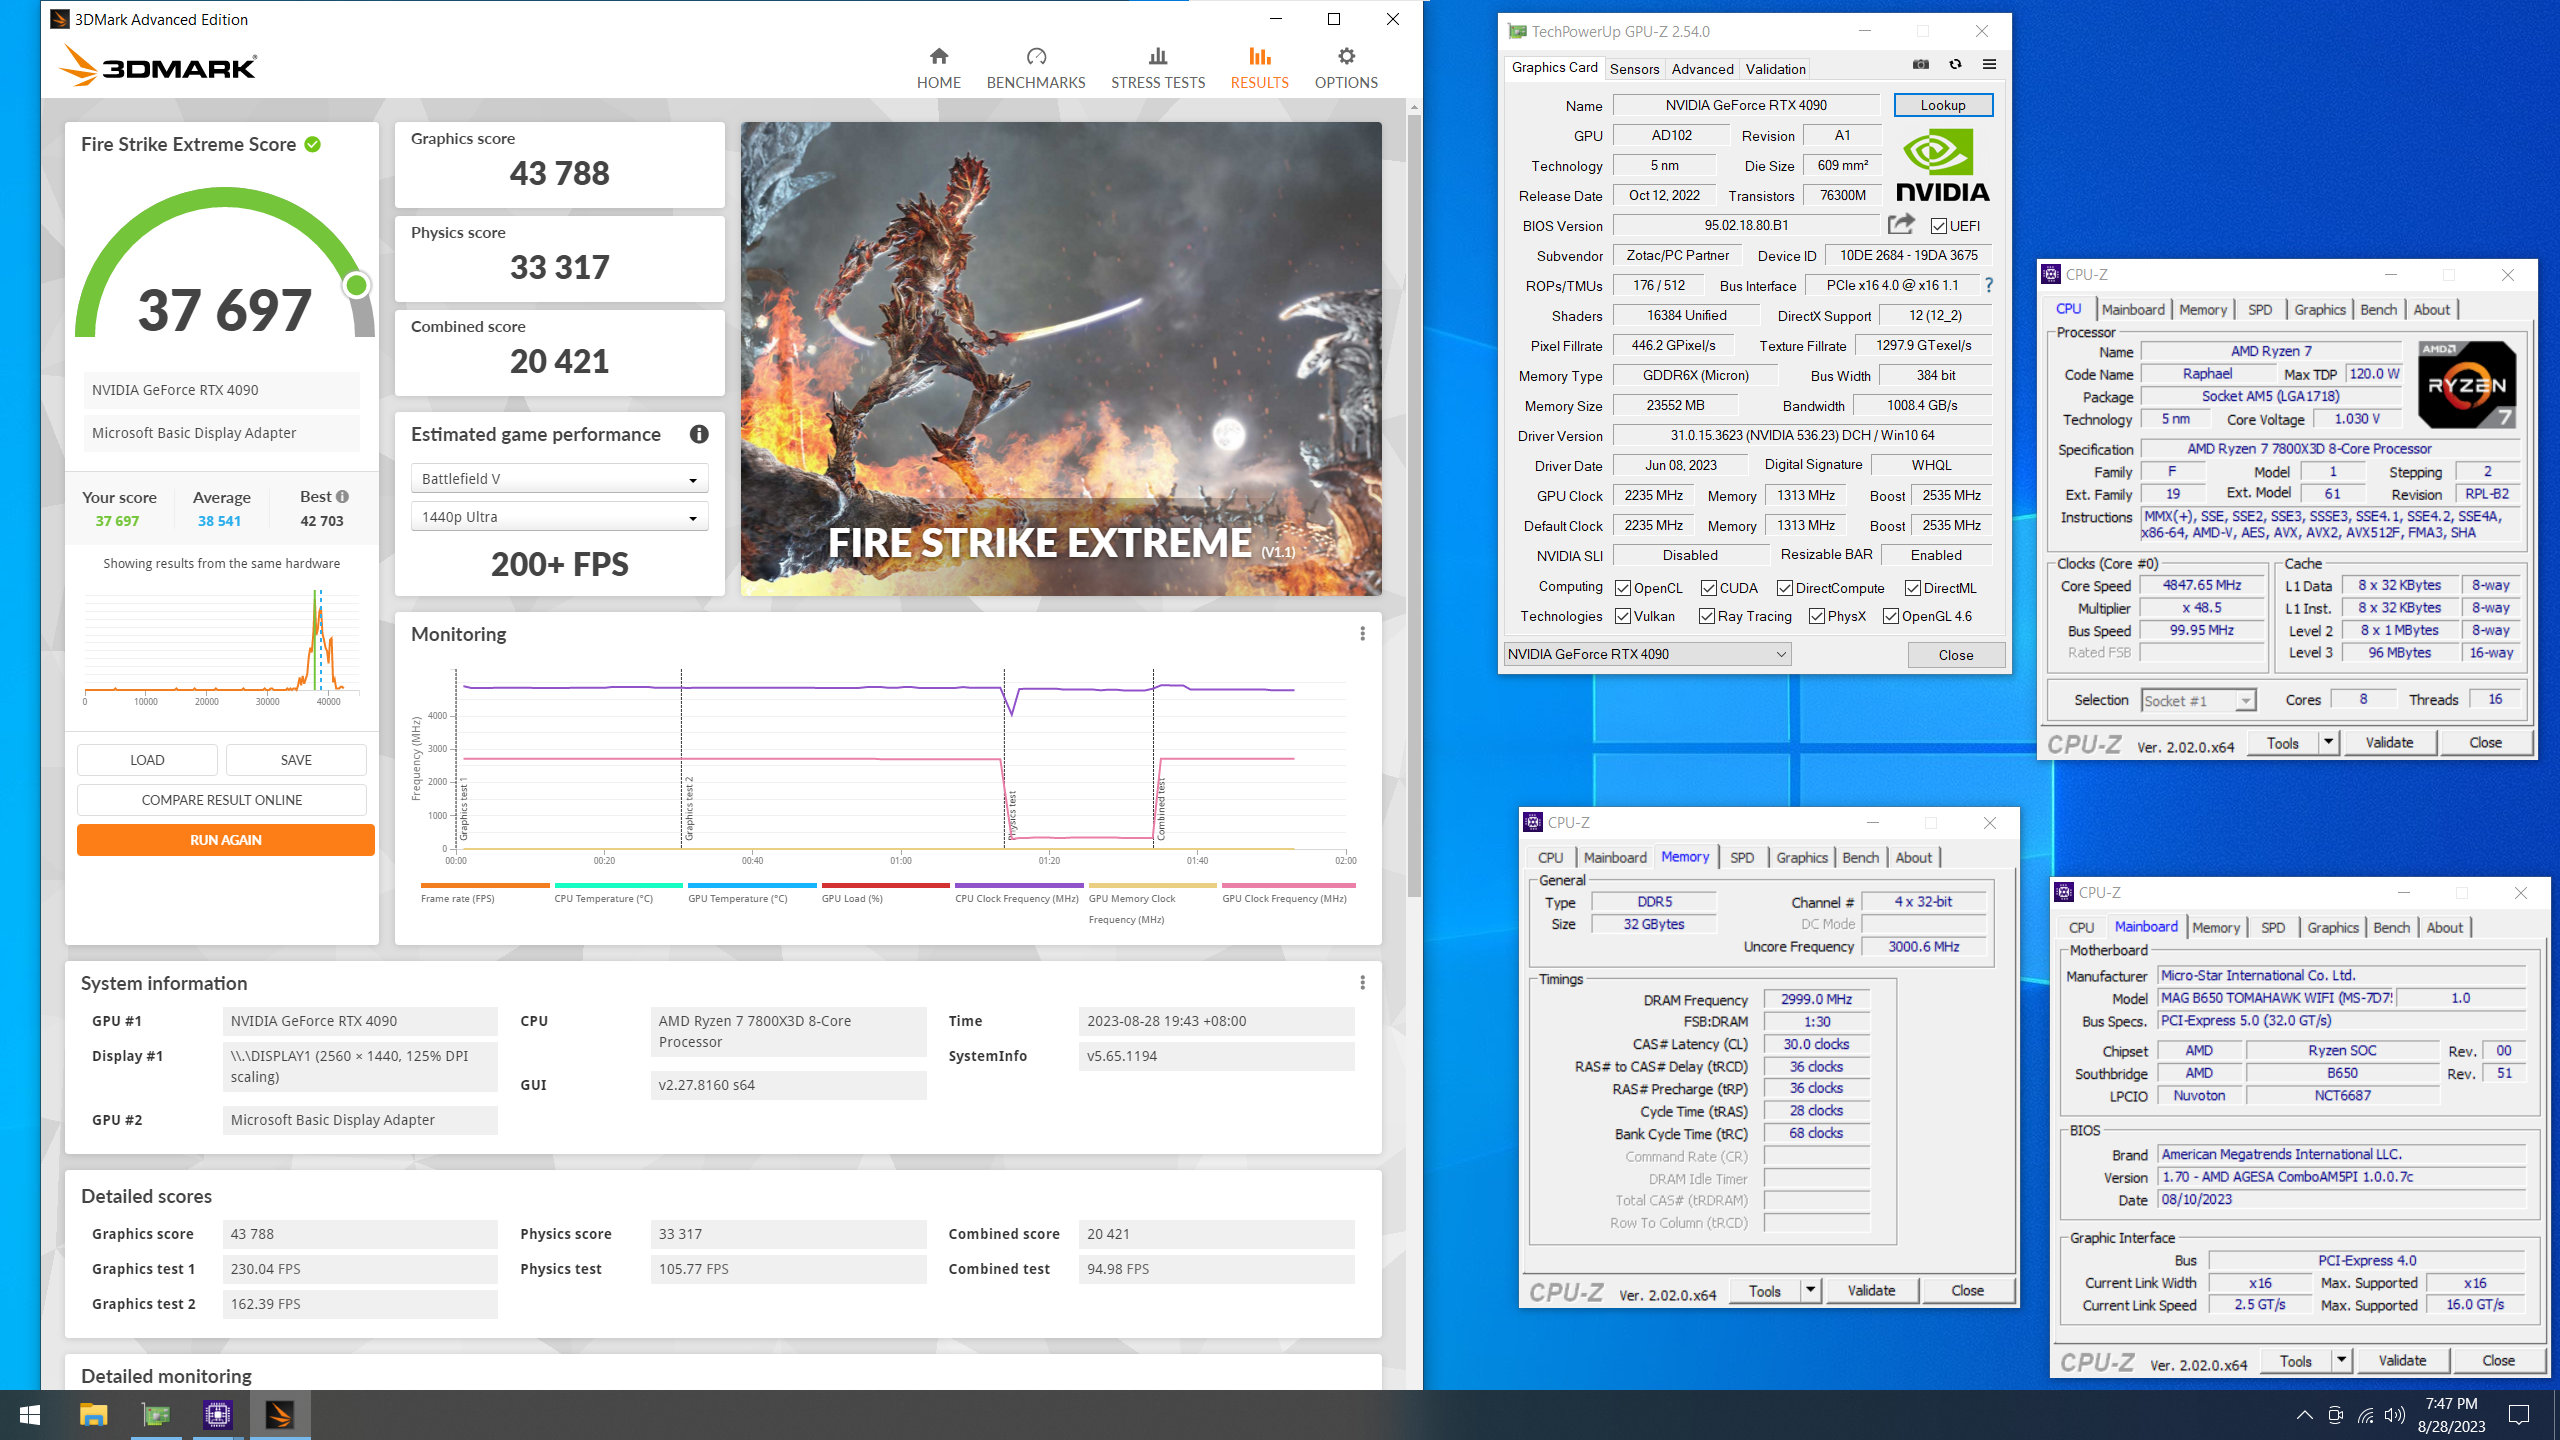Open the Graphics tab in the CPU-Z Mainboard window
2560x1440 pixels.
2333,928
